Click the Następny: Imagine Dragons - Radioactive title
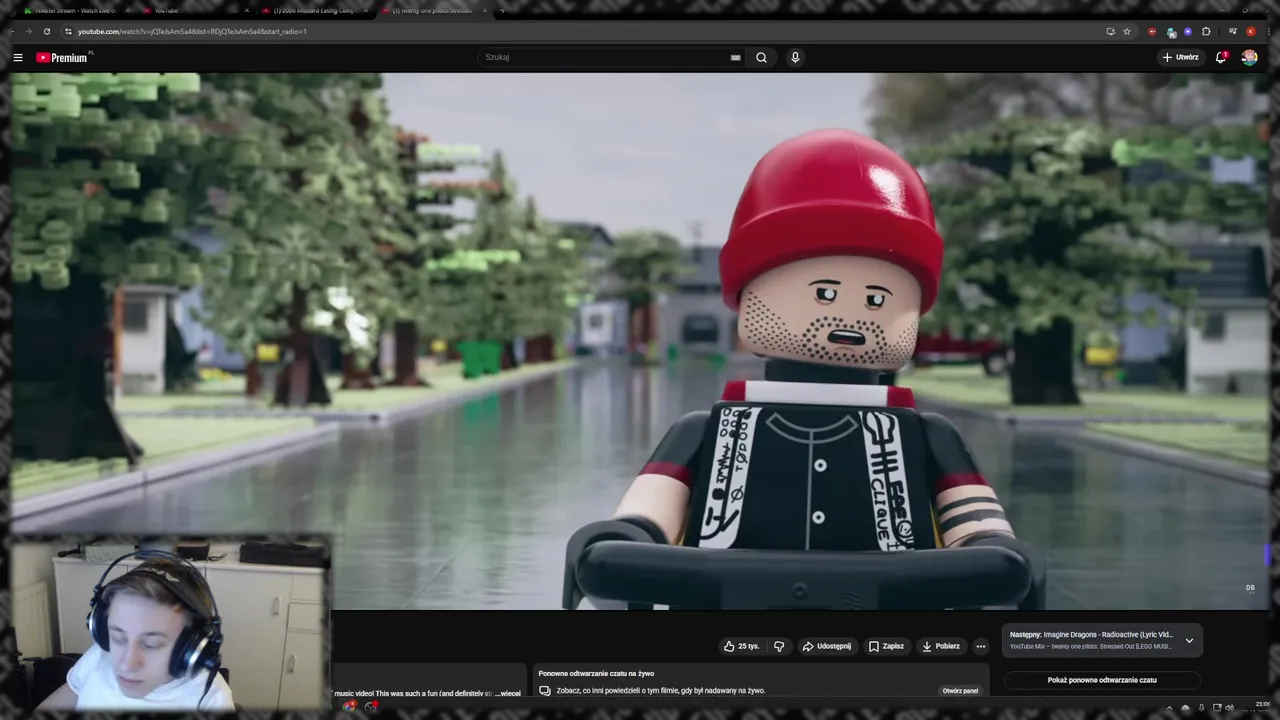This screenshot has width=1280, height=720. (x=1091, y=634)
